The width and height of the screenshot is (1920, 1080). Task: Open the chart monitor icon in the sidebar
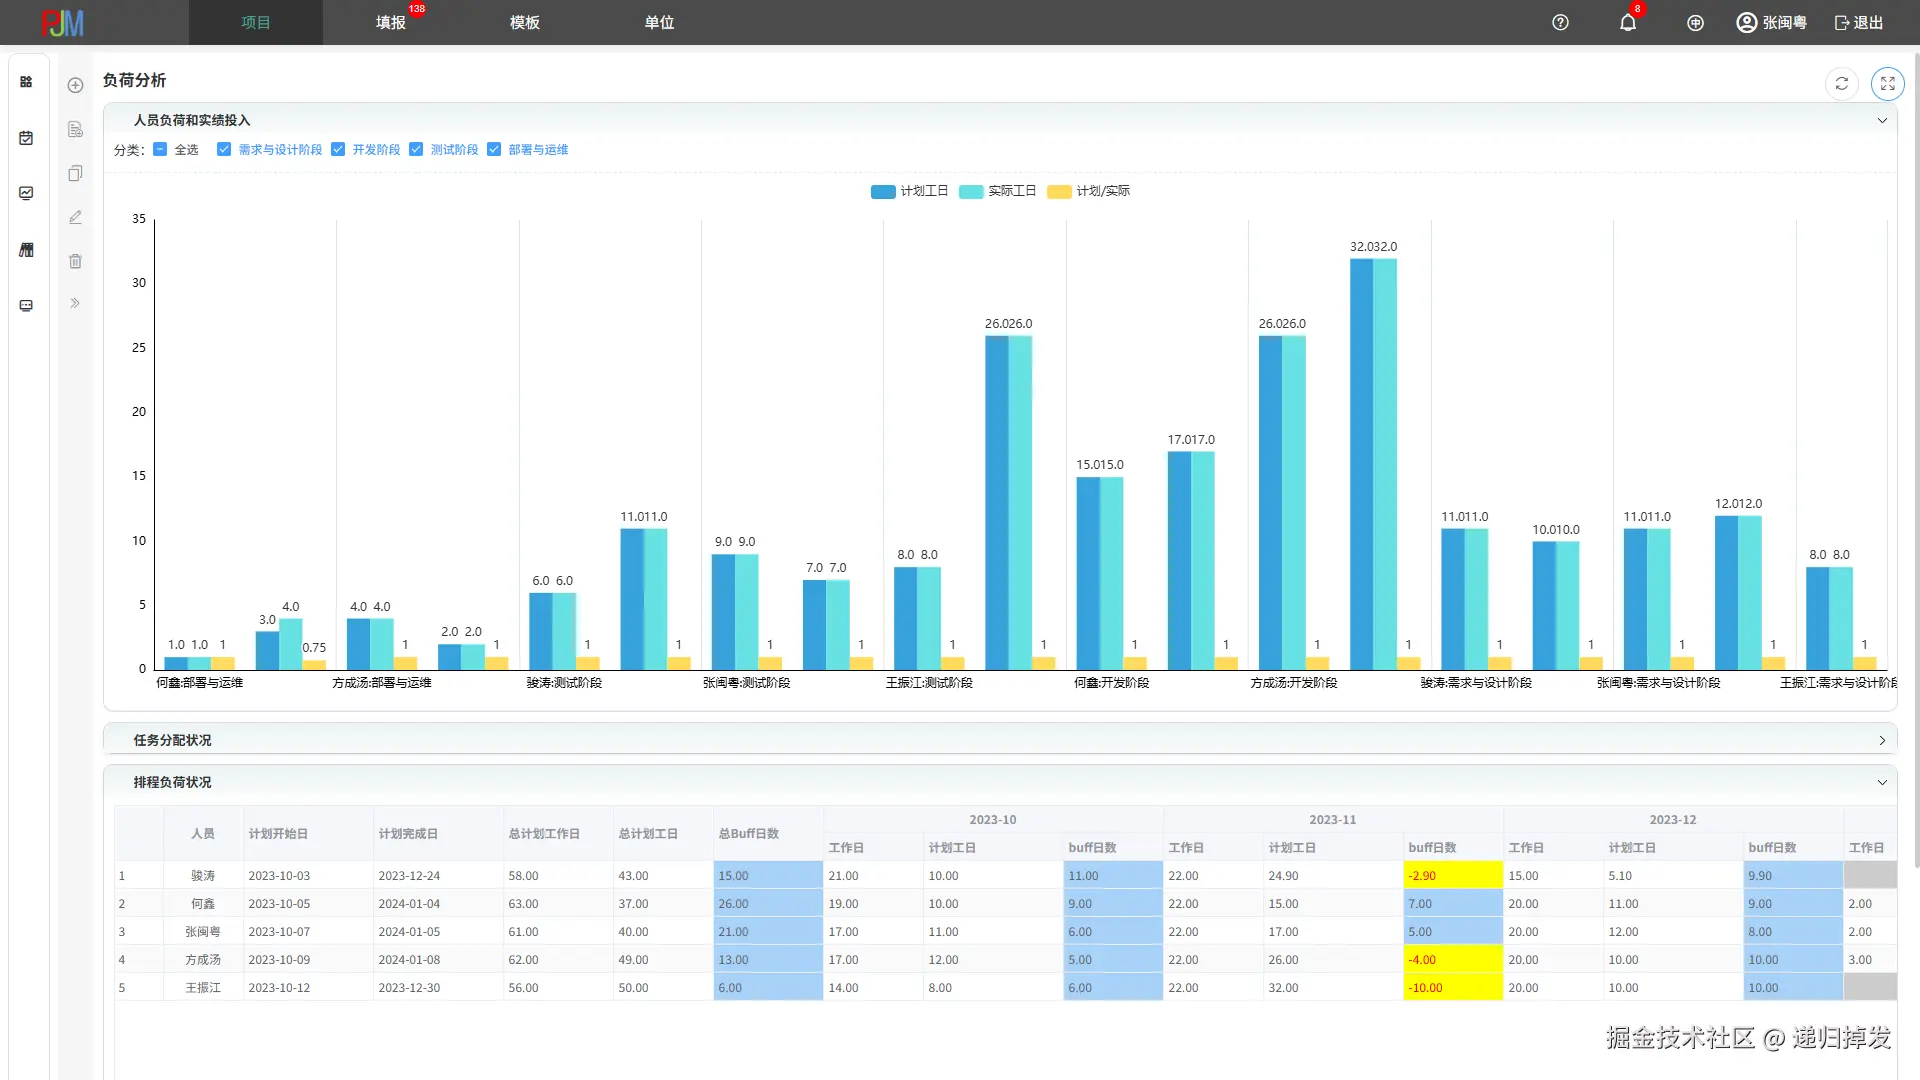click(26, 193)
